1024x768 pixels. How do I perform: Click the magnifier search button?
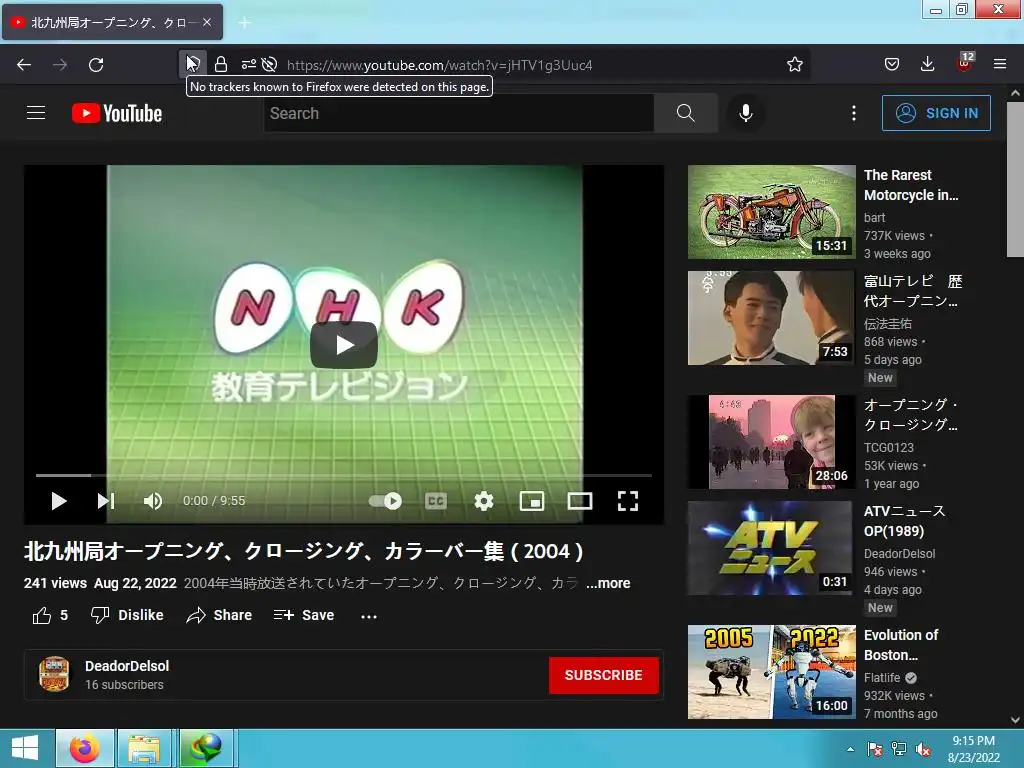coord(686,113)
